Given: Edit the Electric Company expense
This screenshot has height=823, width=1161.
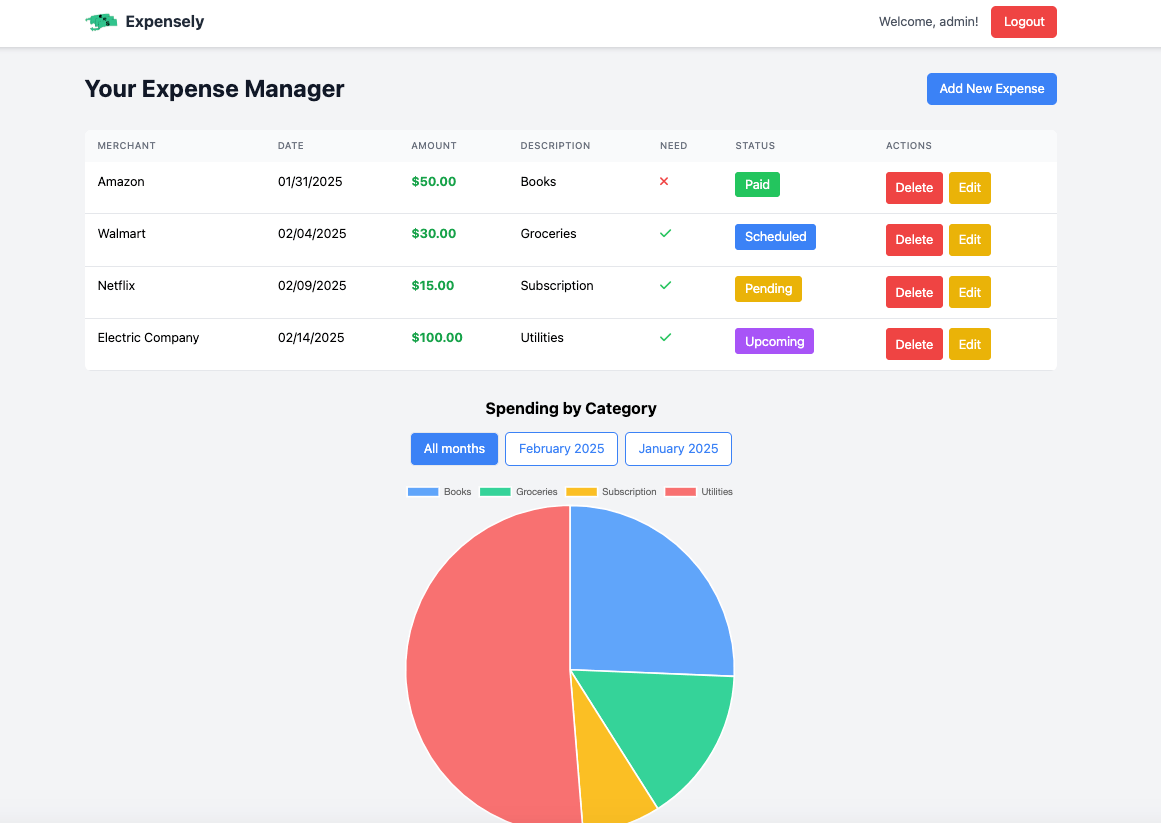Looking at the screenshot, I should point(969,344).
